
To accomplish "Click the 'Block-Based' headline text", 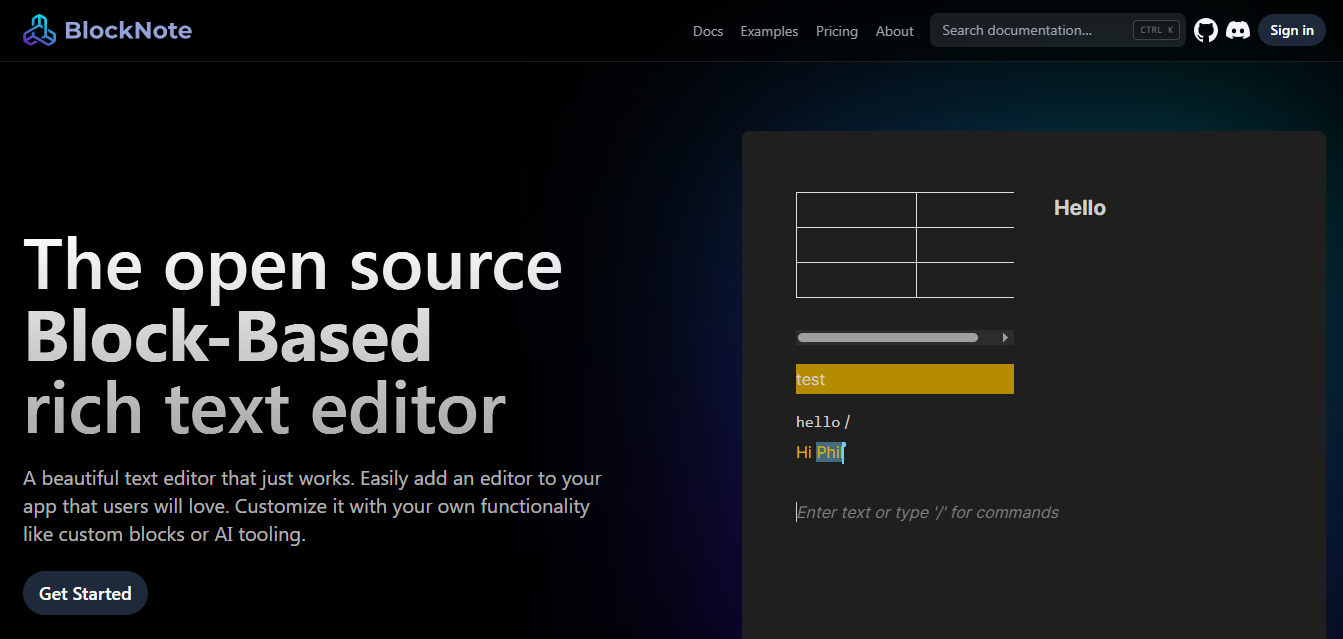I will tap(228, 336).
